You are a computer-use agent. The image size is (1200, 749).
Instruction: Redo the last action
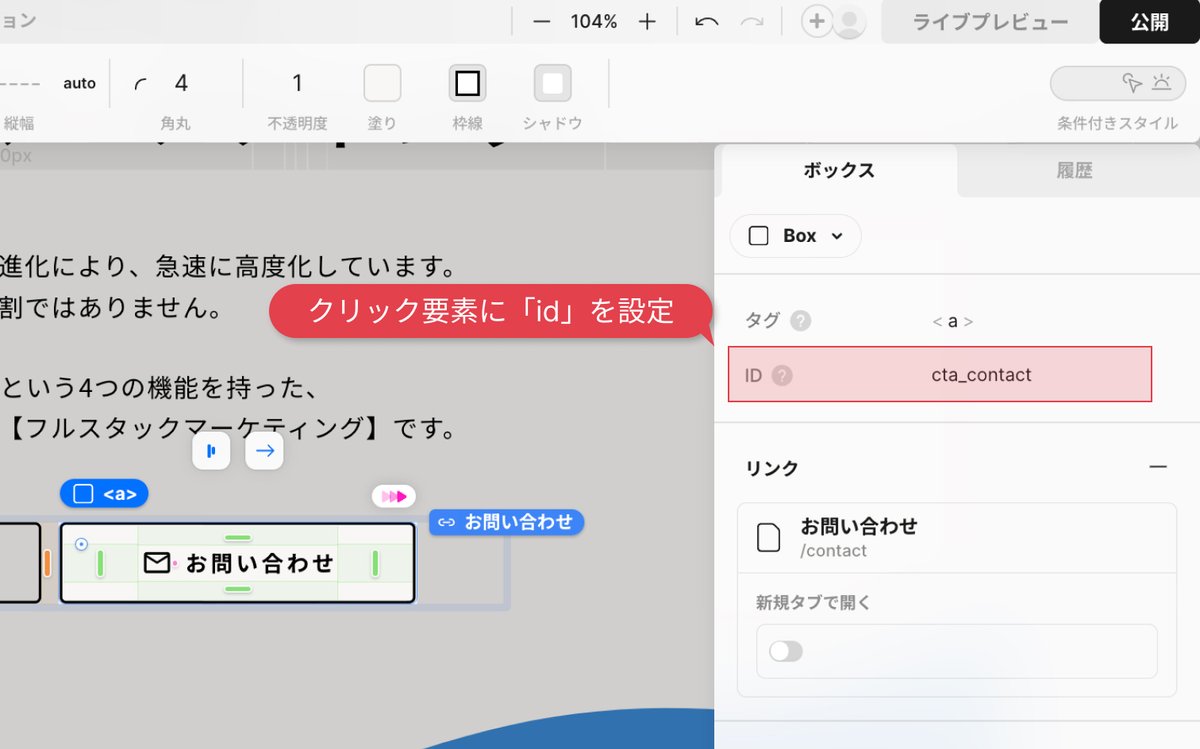752,22
